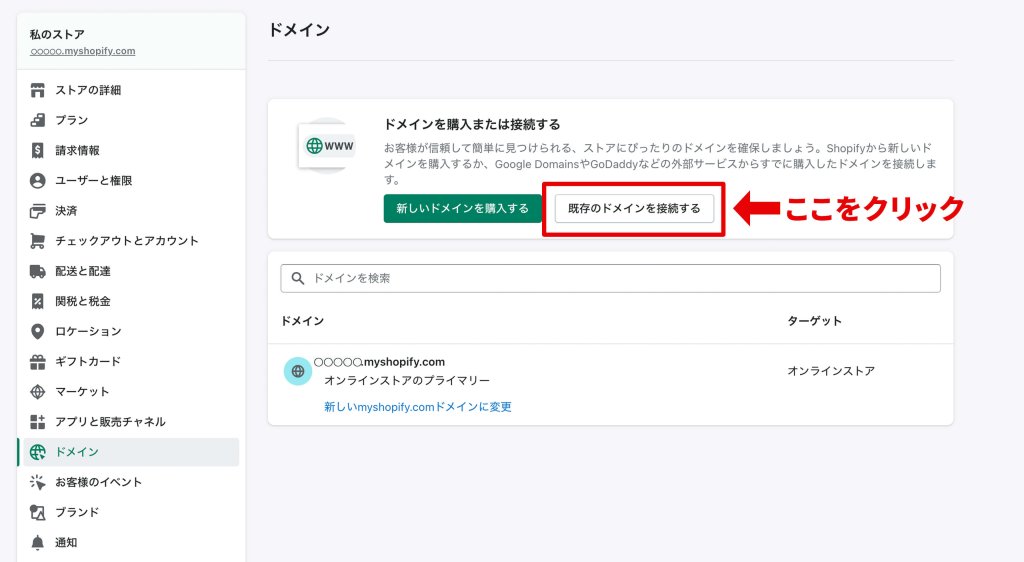Click the www illustration thumbnail
Viewport: 1024px width, 562px height.
pyautogui.click(x=327, y=146)
